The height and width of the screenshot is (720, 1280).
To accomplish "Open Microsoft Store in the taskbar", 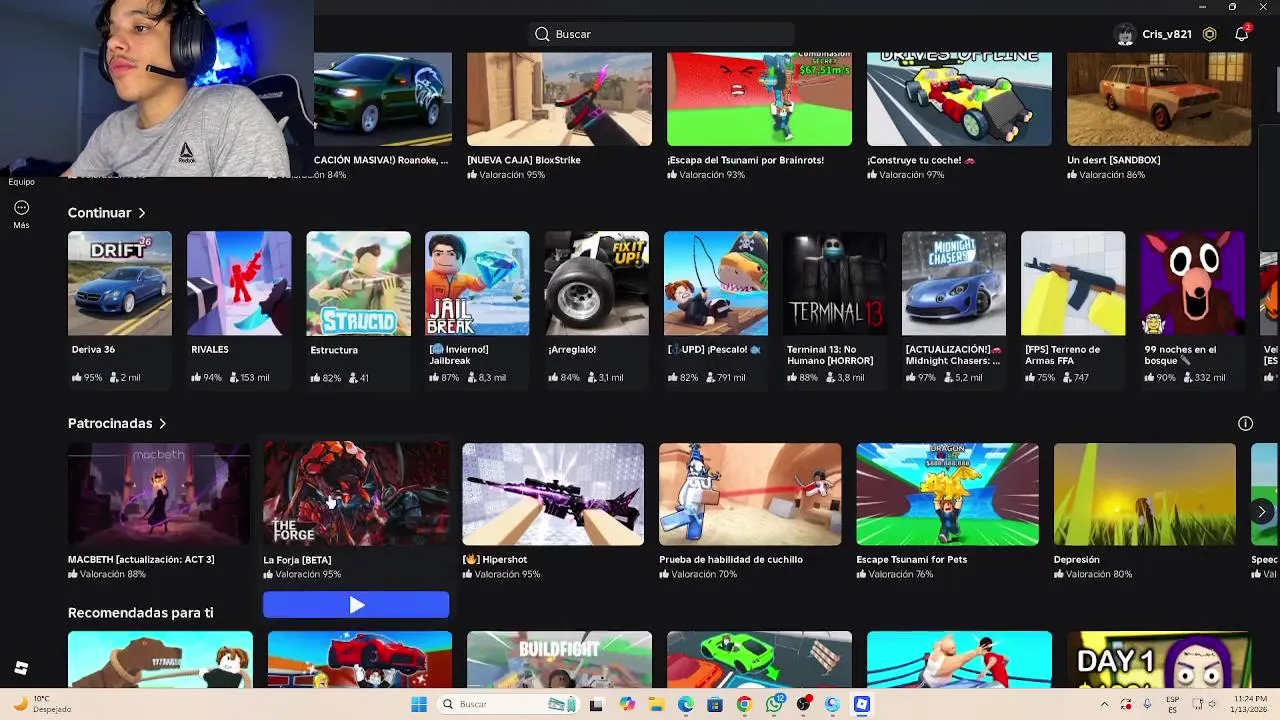I will [x=715, y=704].
